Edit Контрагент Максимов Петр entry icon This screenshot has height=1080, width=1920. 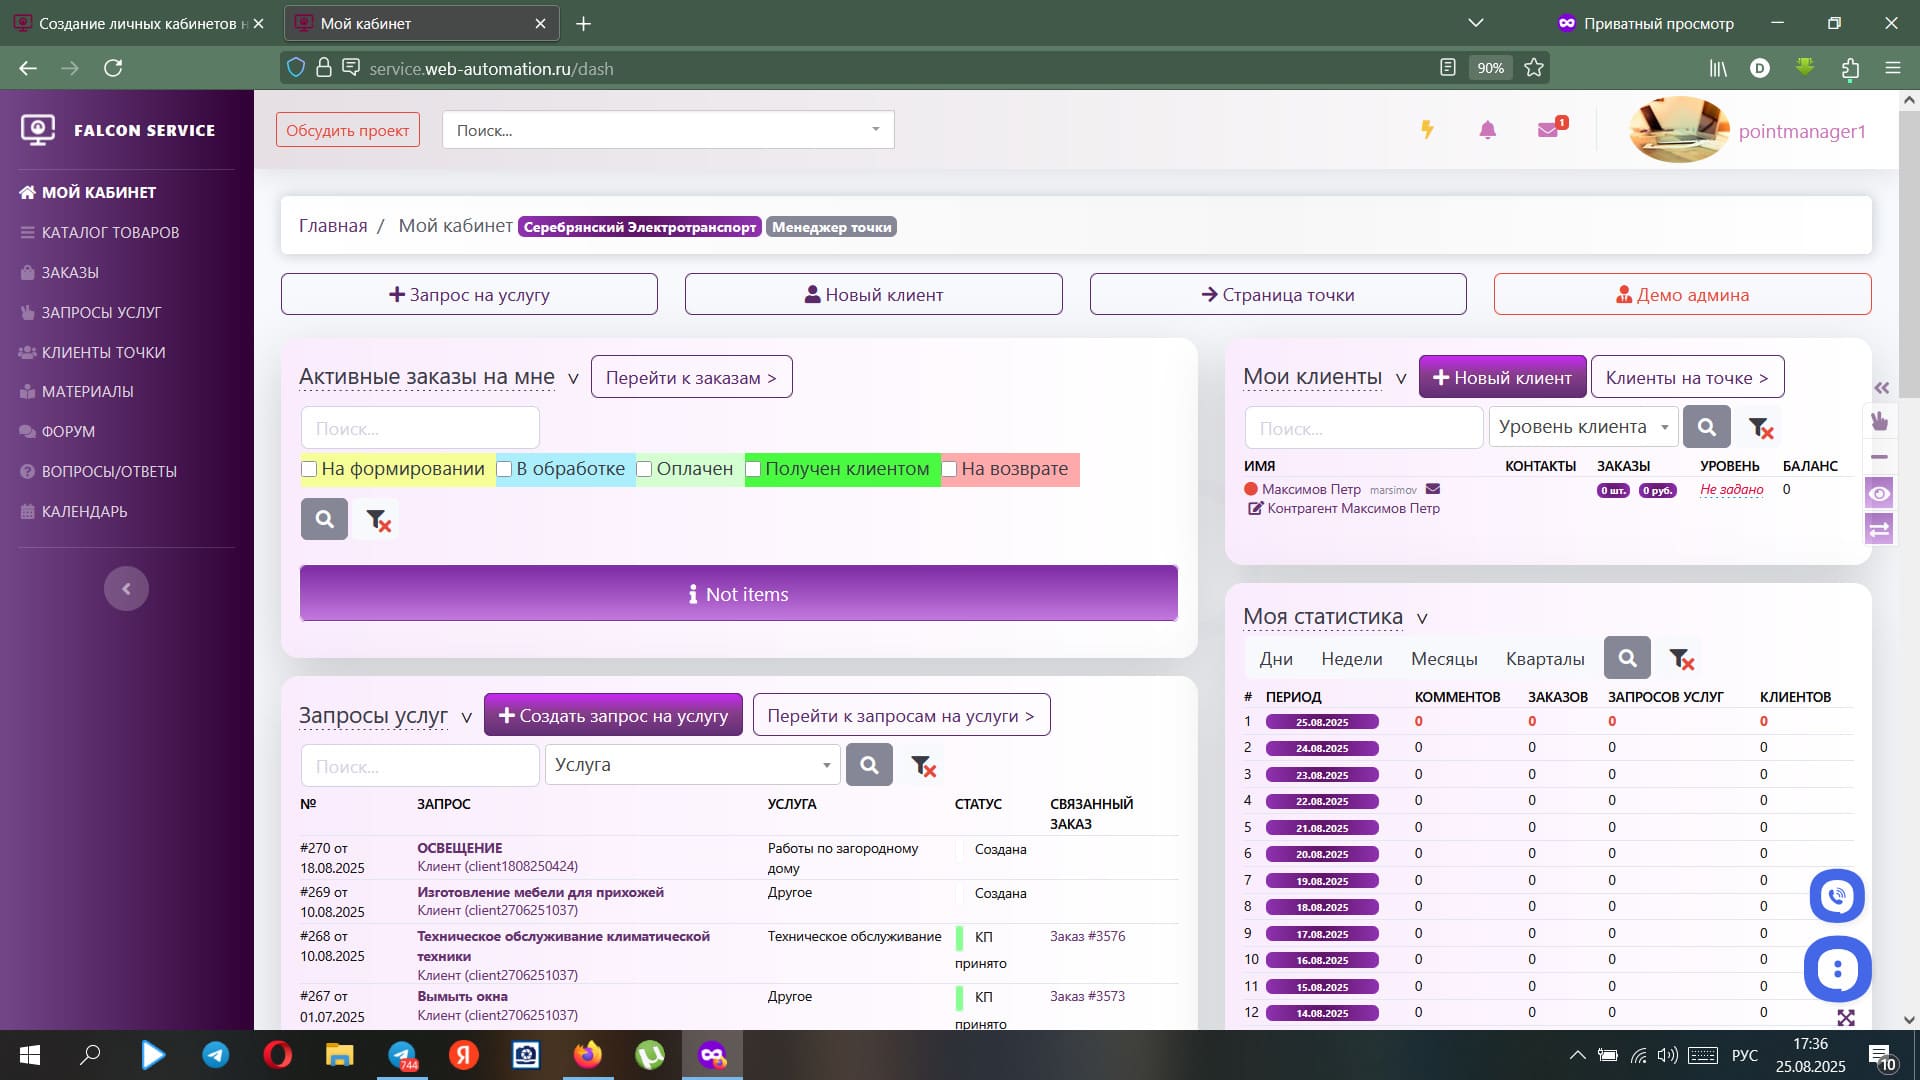(1255, 509)
